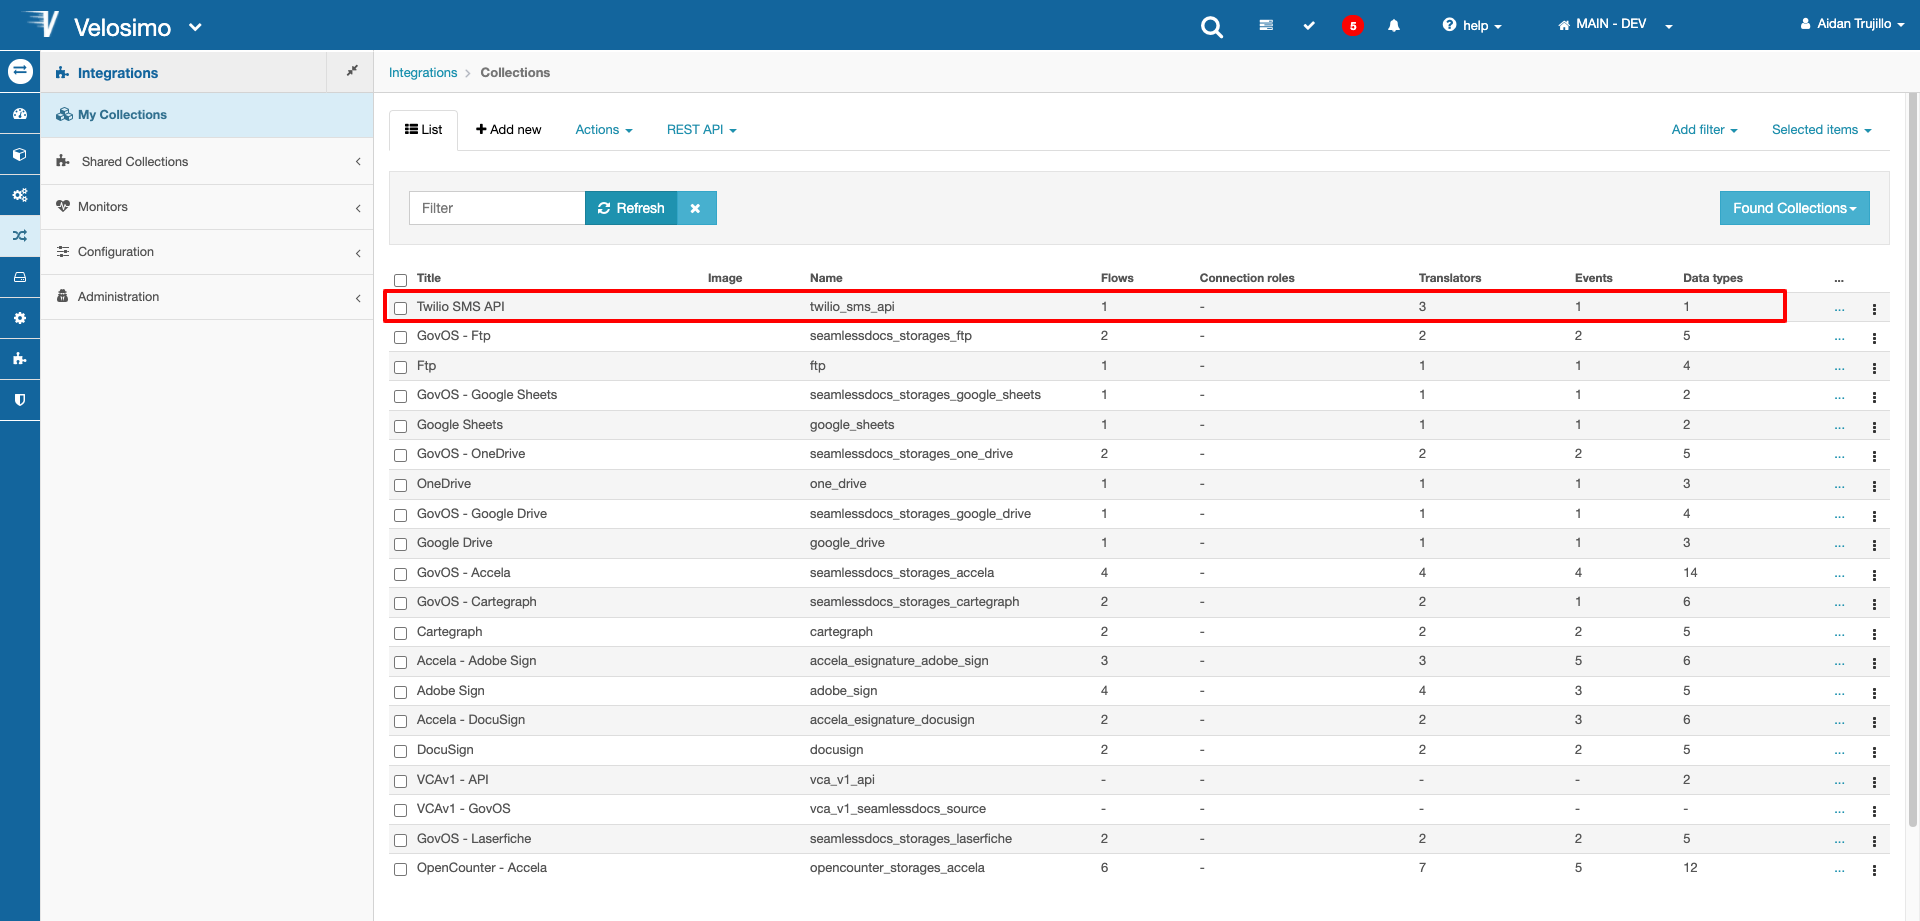The image size is (1920, 921).
Task: Click the page vertical scrollbar
Action: pos(1913,460)
